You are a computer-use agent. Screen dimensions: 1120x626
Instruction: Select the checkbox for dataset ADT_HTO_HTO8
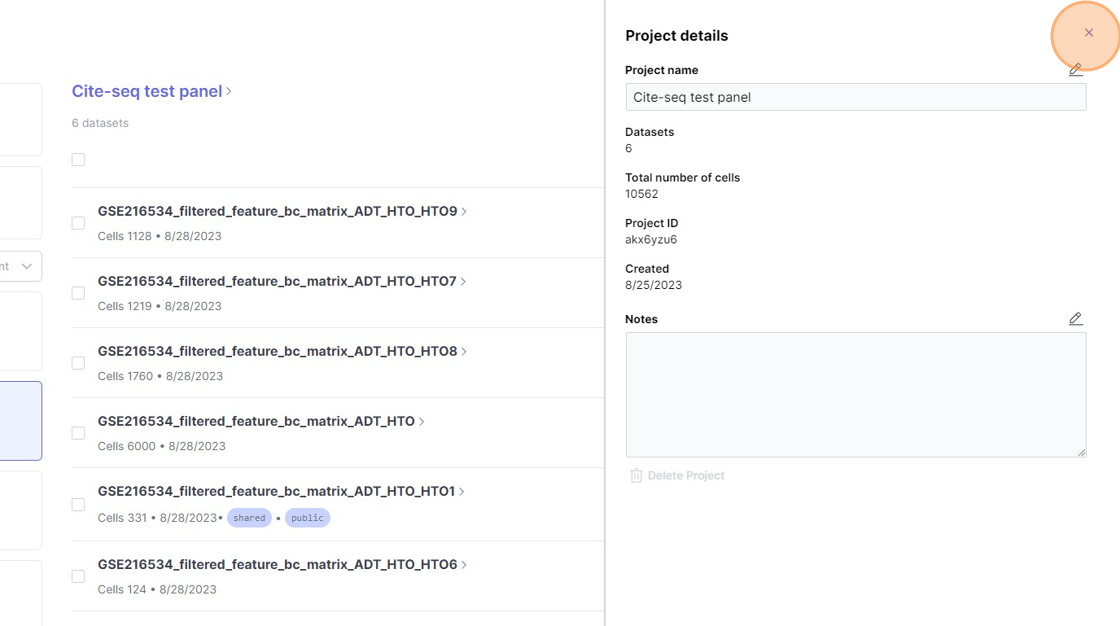pyautogui.click(x=78, y=363)
